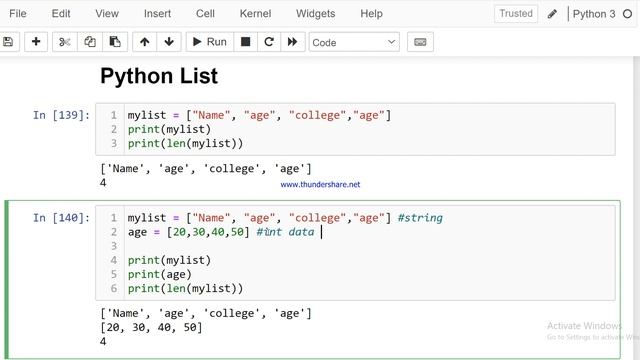Open the Insert menu
The image size is (640, 360).
coord(157,13)
